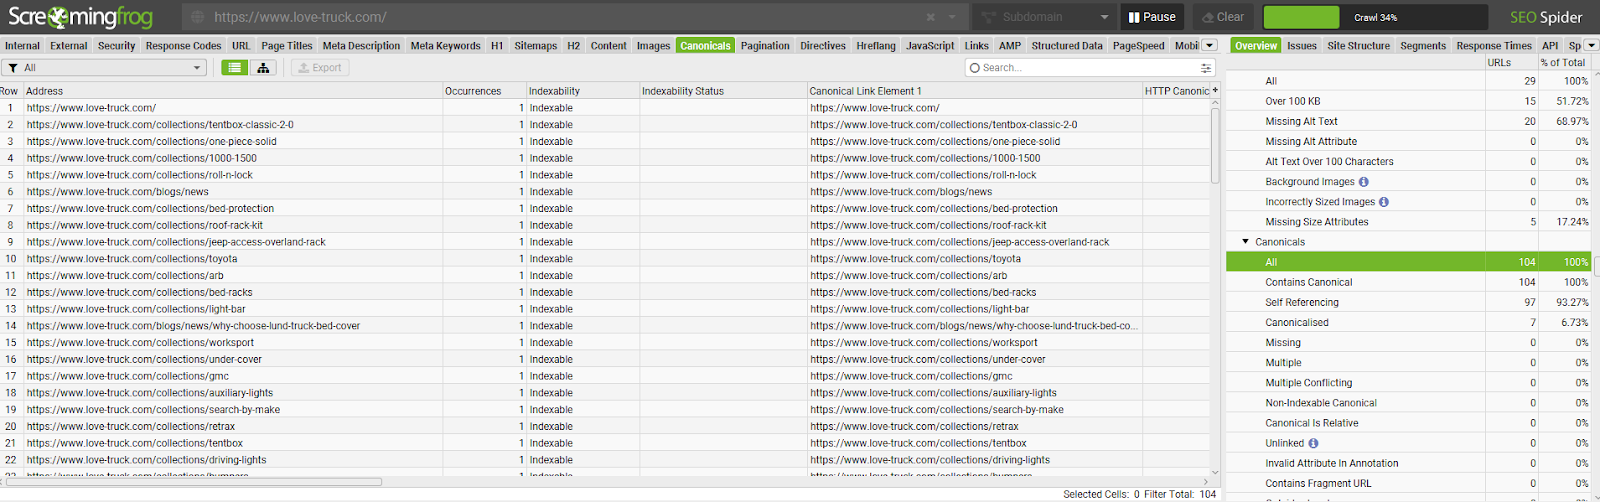Click the vertical scrollbar of the URL table

coord(1215,145)
